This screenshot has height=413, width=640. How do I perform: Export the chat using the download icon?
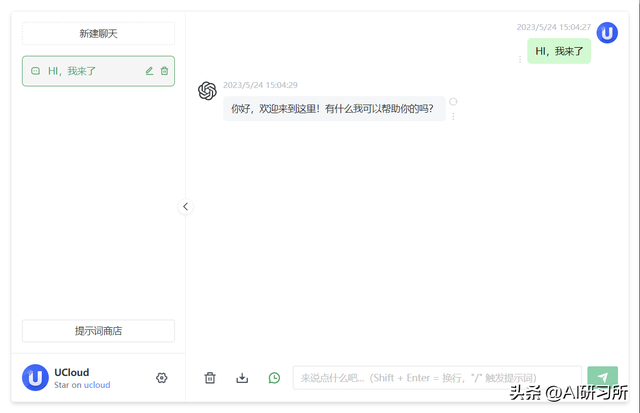click(242, 378)
